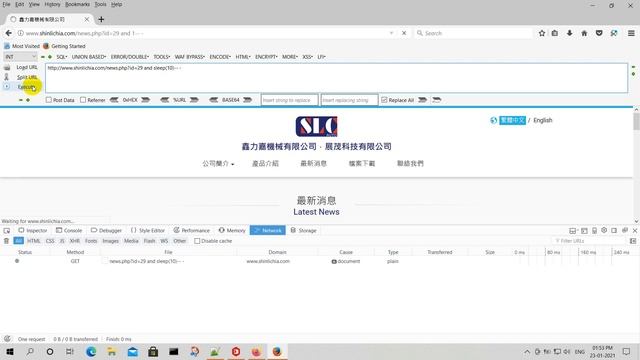This screenshot has height=360, width=640.
Task: Click the SLC company logo
Action: (x=316, y=126)
